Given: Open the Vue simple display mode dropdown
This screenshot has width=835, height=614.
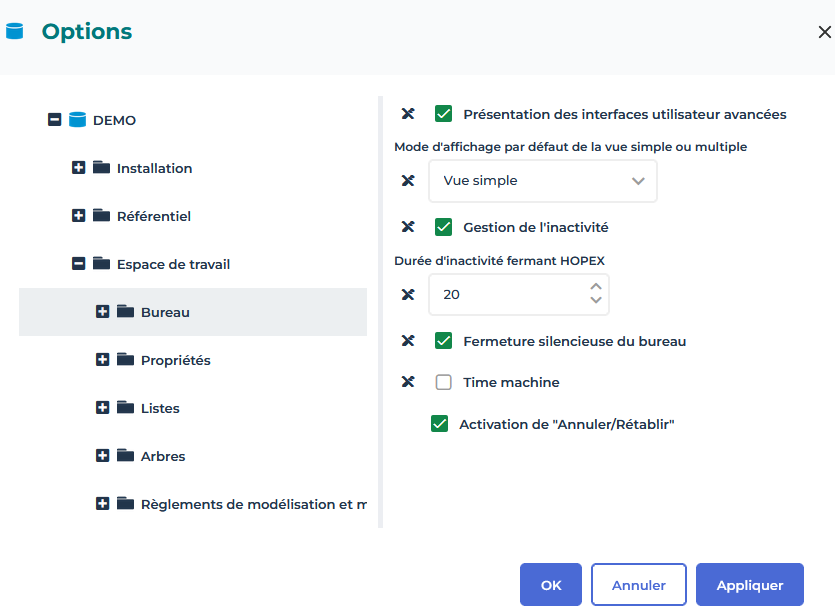Looking at the screenshot, I should coord(542,181).
